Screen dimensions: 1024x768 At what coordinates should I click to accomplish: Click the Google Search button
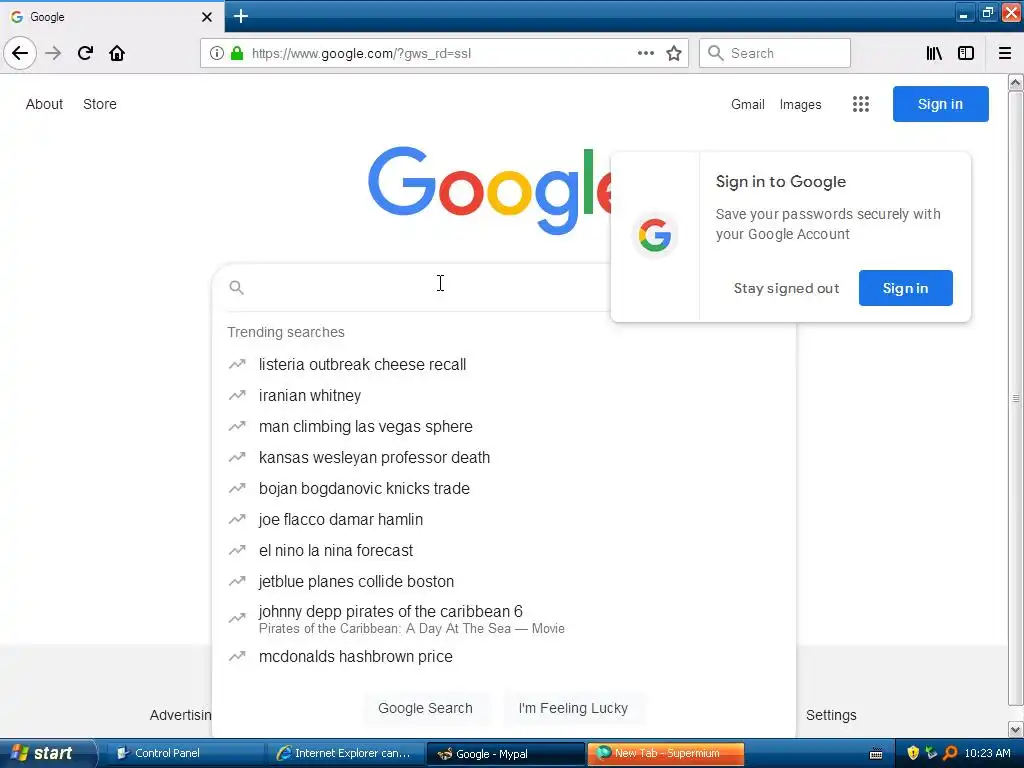[425, 708]
